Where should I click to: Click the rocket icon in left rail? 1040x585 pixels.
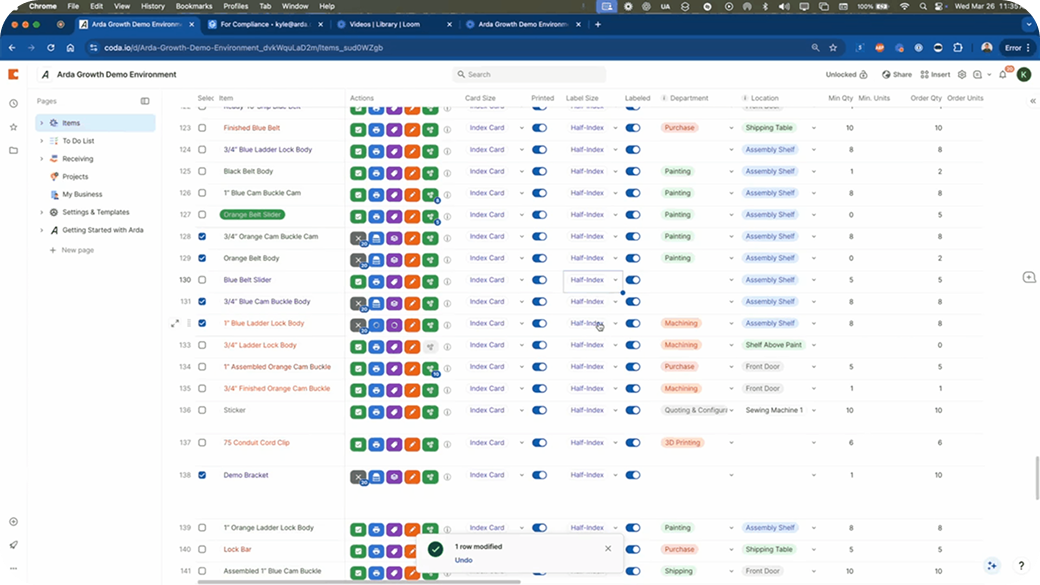pyautogui.click(x=13, y=545)
